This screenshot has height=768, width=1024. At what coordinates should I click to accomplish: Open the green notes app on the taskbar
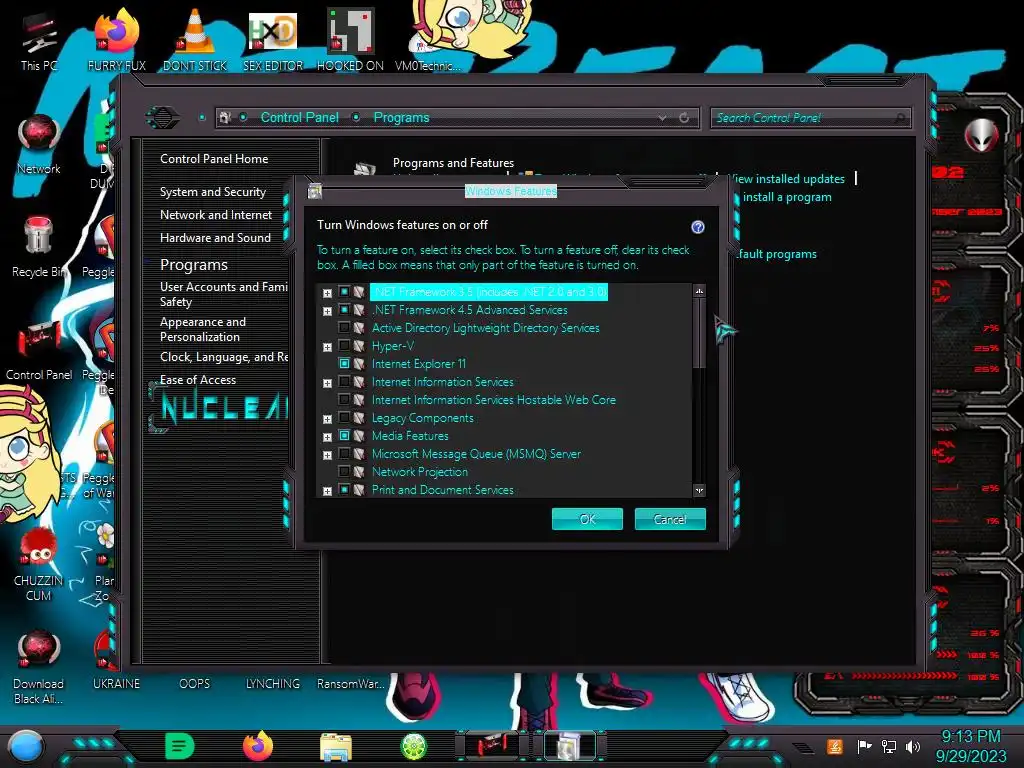point(180,746)
